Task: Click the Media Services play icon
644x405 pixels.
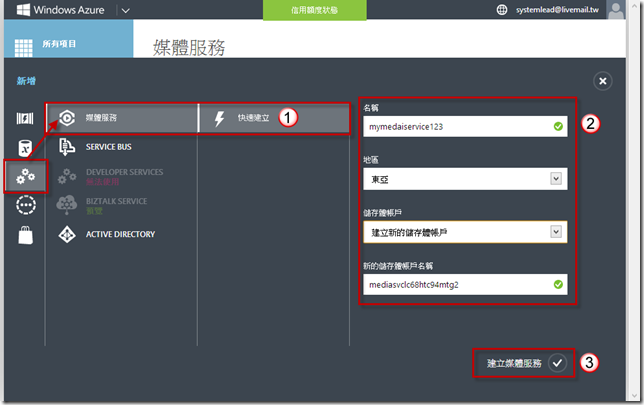Action: point(67,118)
